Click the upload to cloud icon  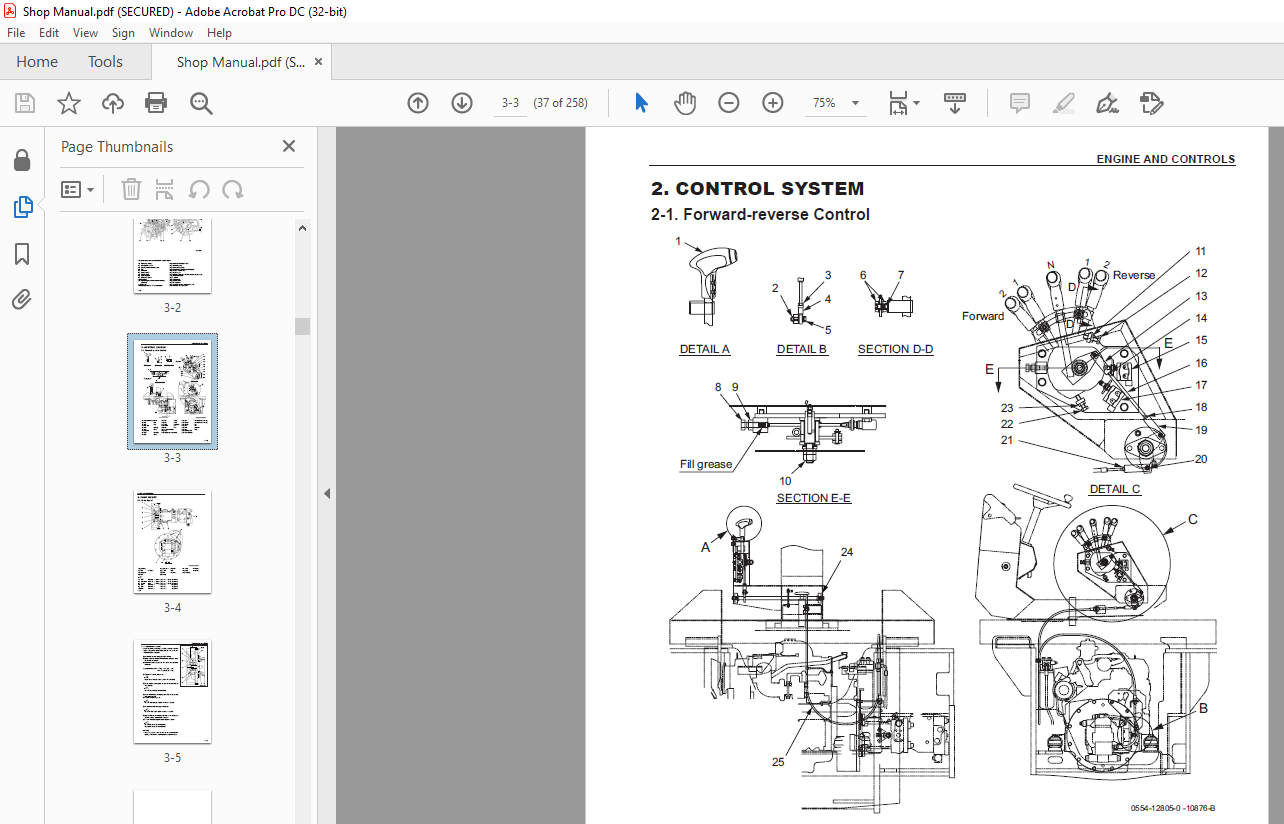(113, 103)
